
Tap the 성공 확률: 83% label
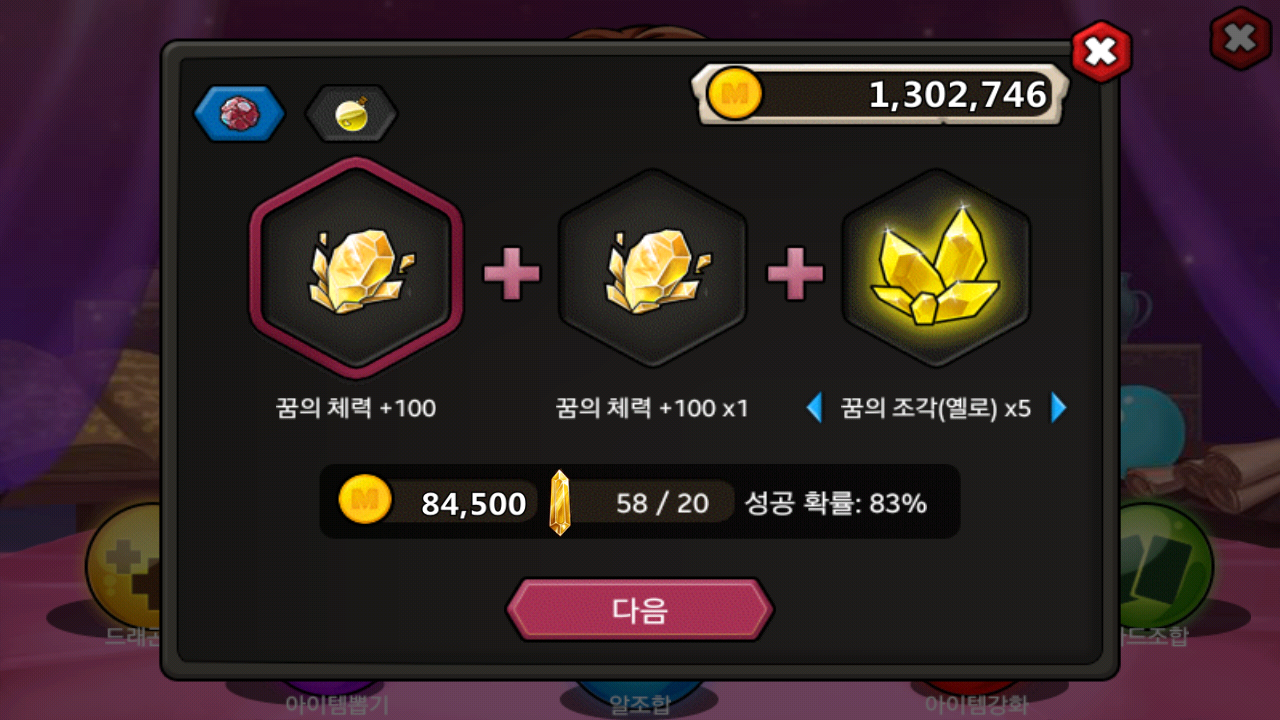pyautogui.click(x=836, y=503)
